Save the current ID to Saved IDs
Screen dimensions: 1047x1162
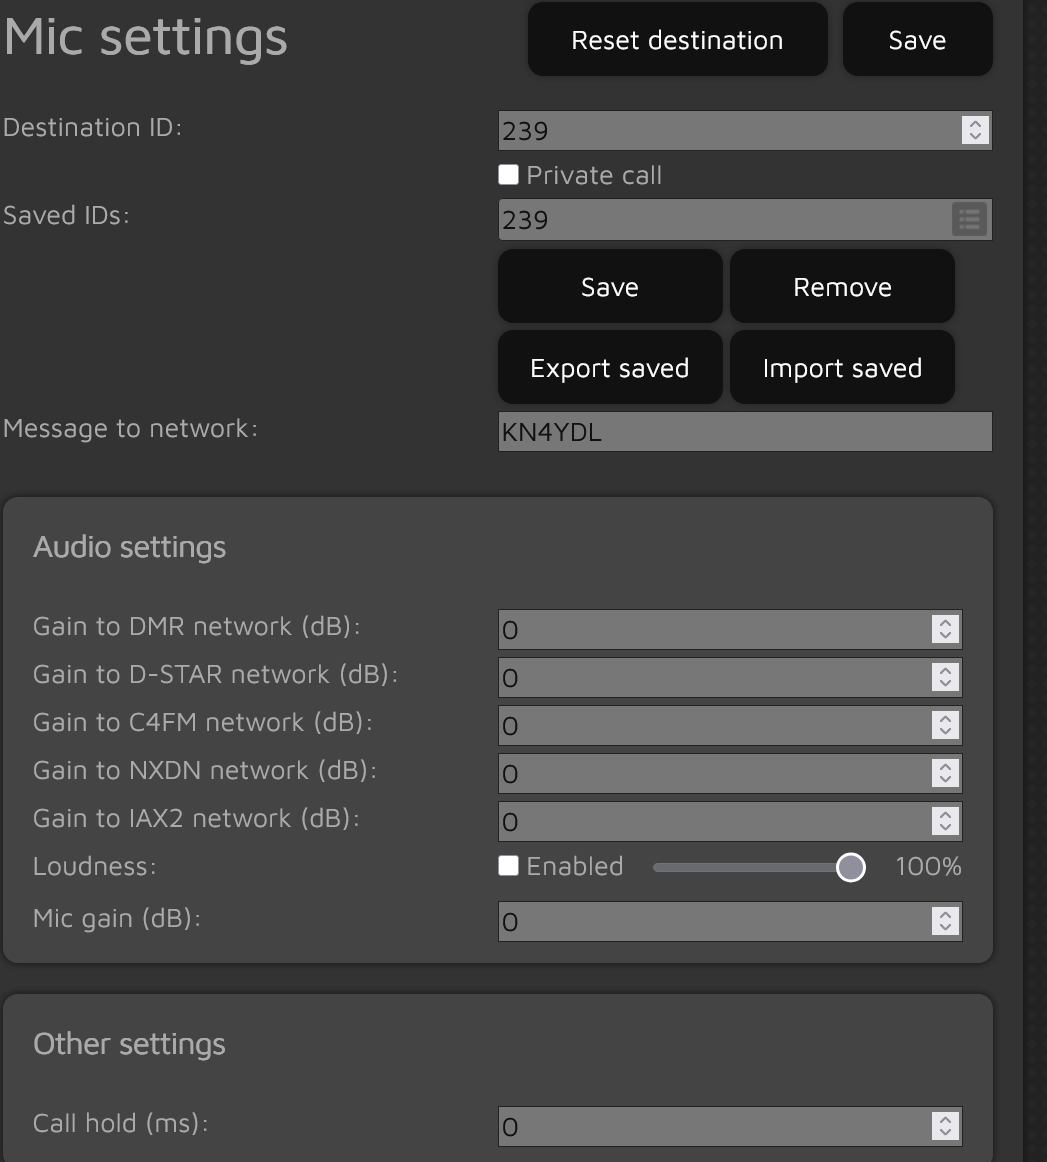pyautogui.click(x=609, y=287)
